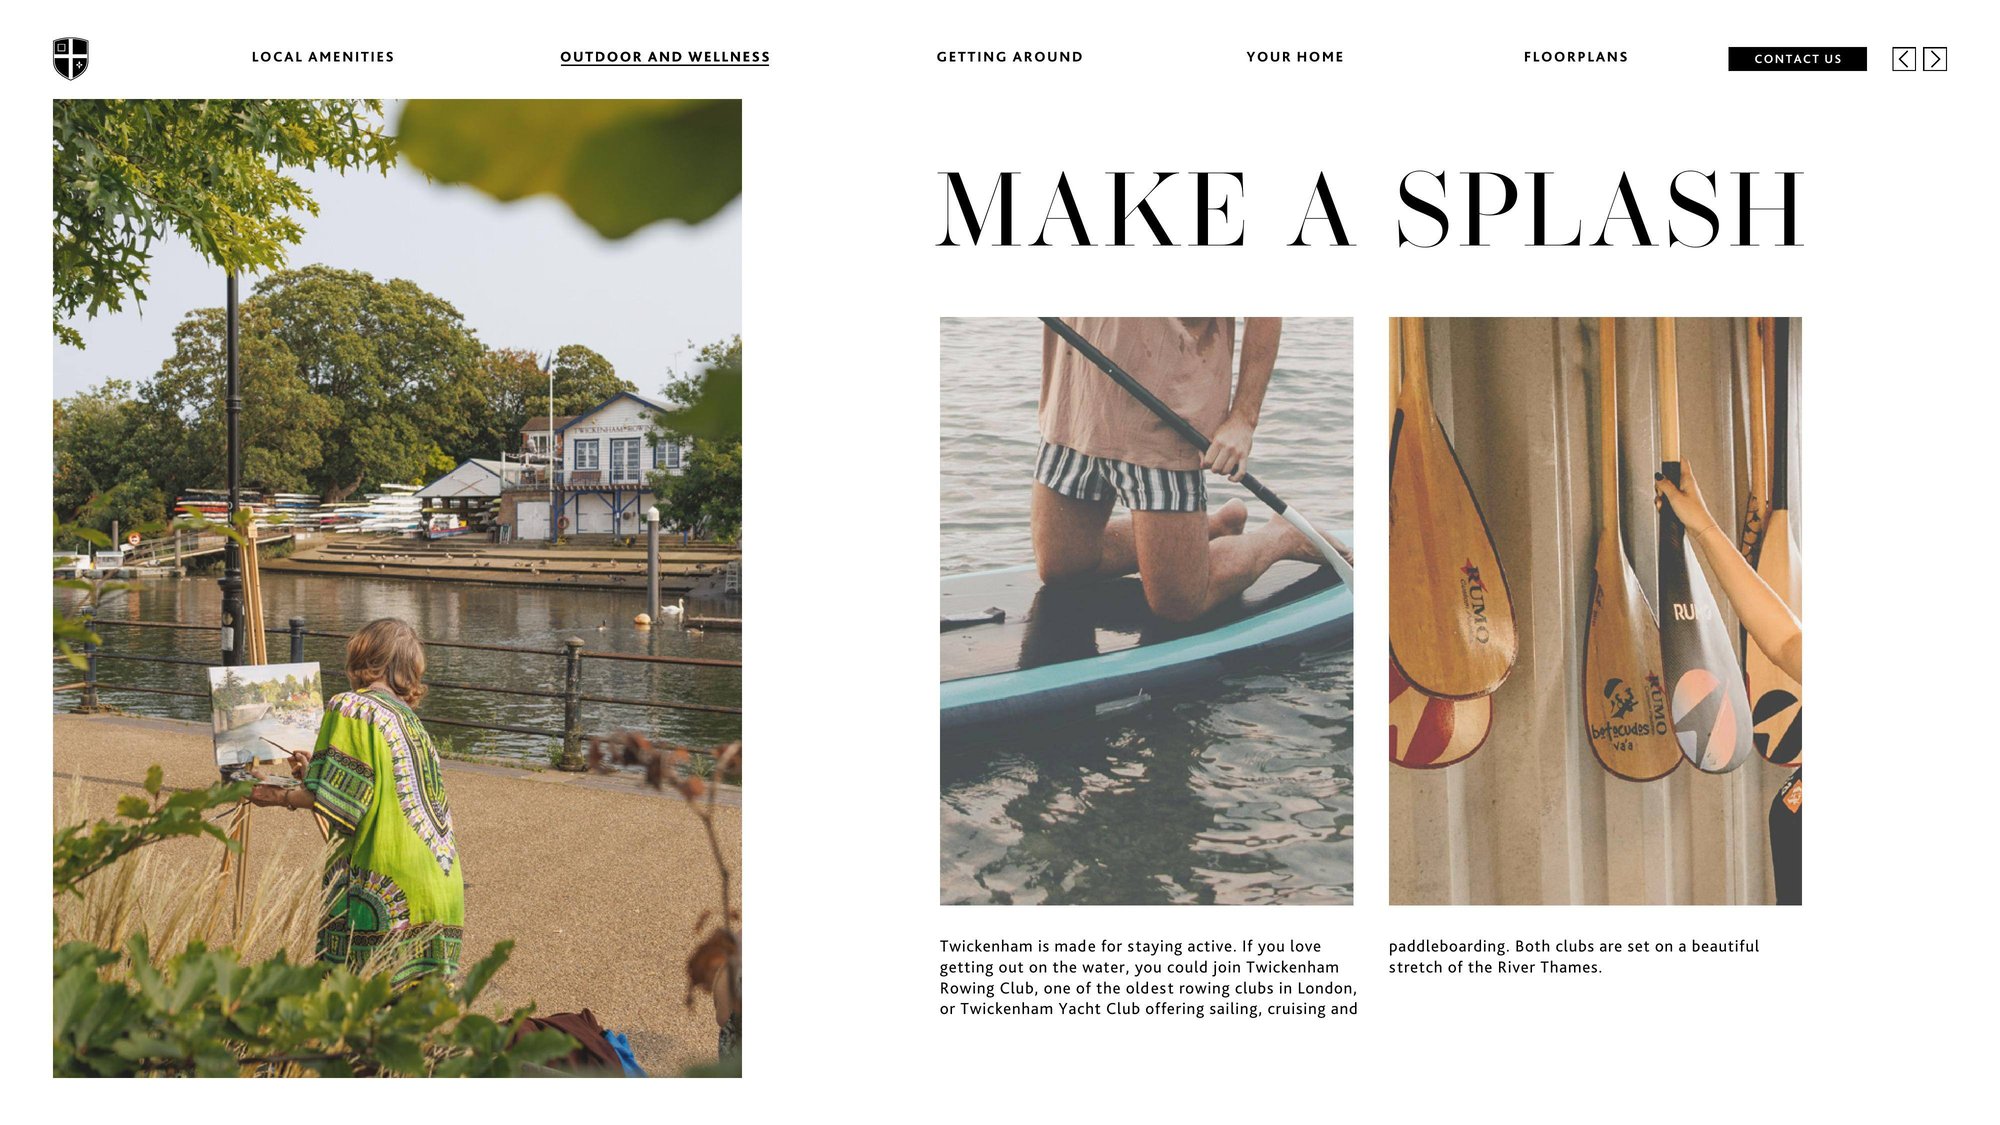The width and height of the screenshot is (2000, 1125).
Task: Open the paddleboarder photo
Action: 1146,611
